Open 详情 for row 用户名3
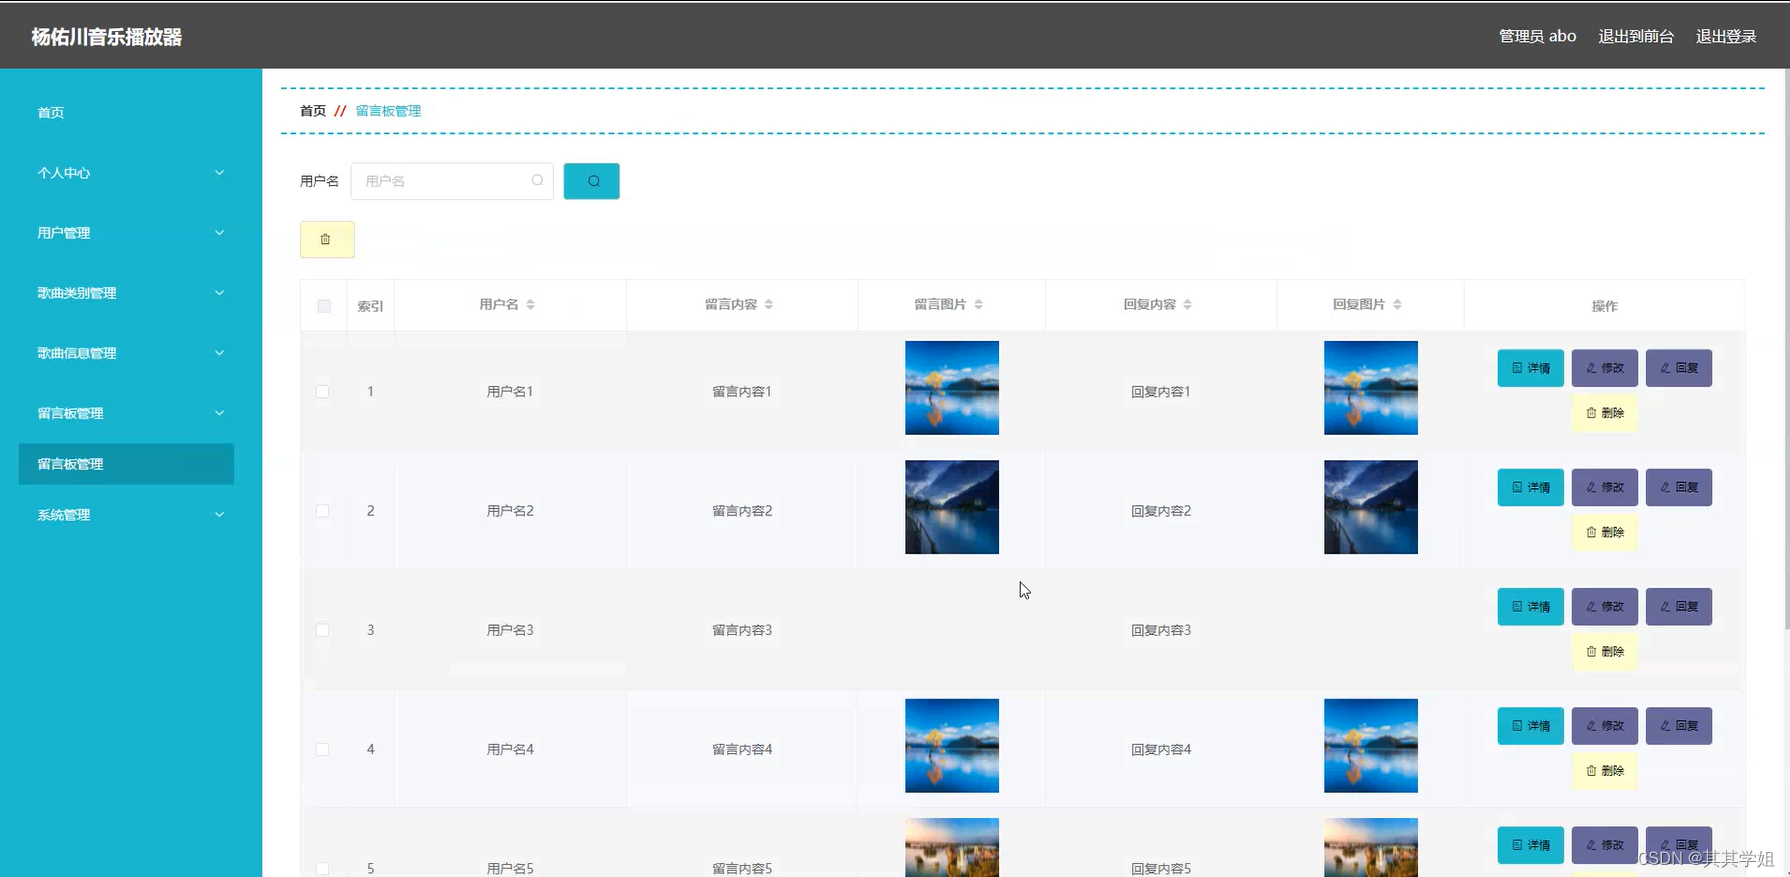The width and height of the screenshot is (1790, 877). [x=1530, y=606]
